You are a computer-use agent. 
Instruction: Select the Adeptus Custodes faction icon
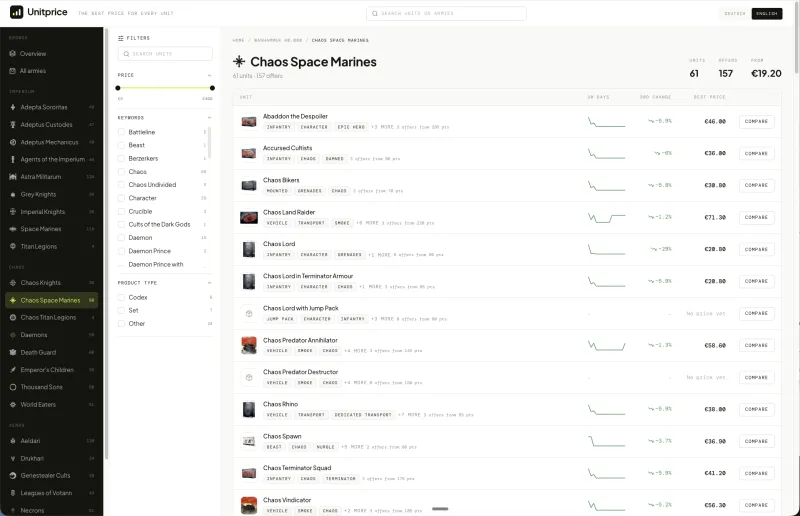point(13,125)
